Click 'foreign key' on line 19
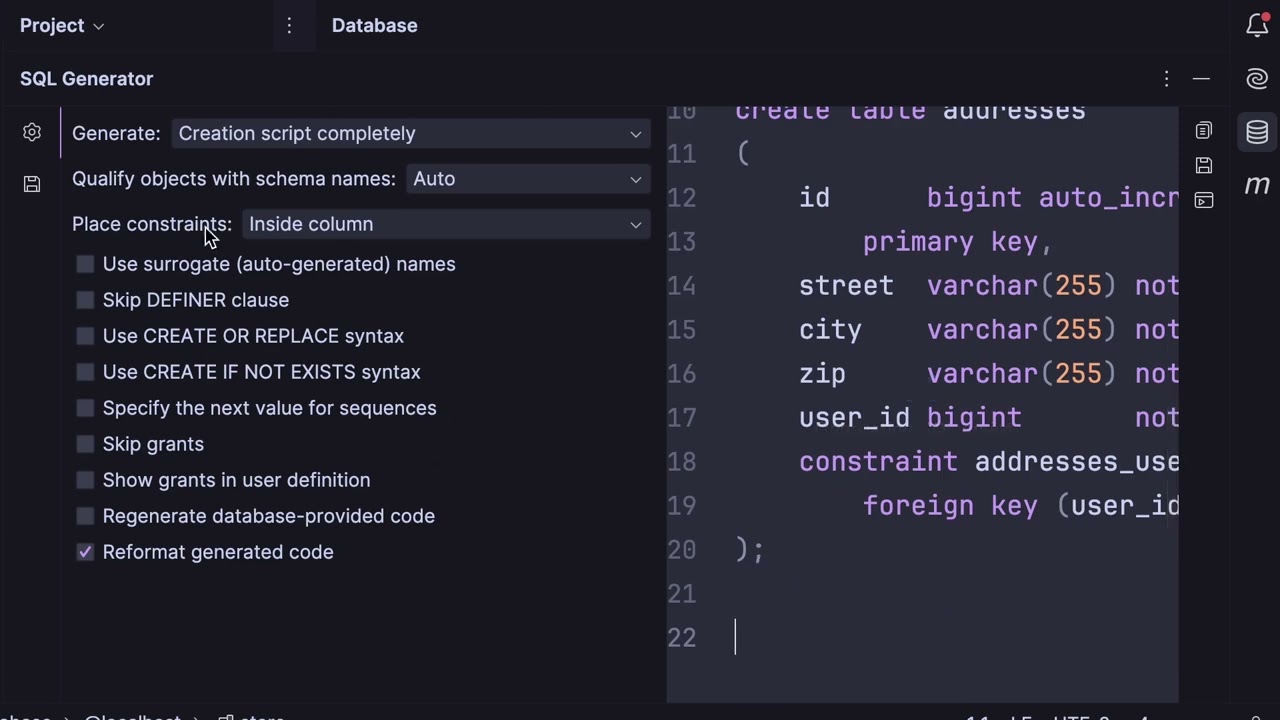The image size is (1280, 720). [x=950, y=506]
